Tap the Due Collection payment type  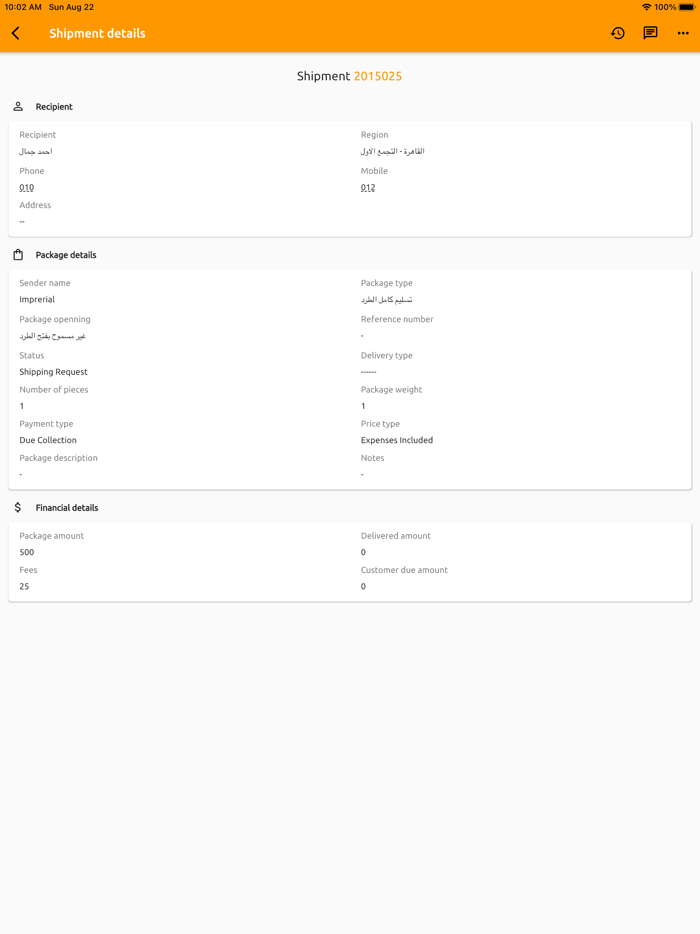tap(48, 440)
